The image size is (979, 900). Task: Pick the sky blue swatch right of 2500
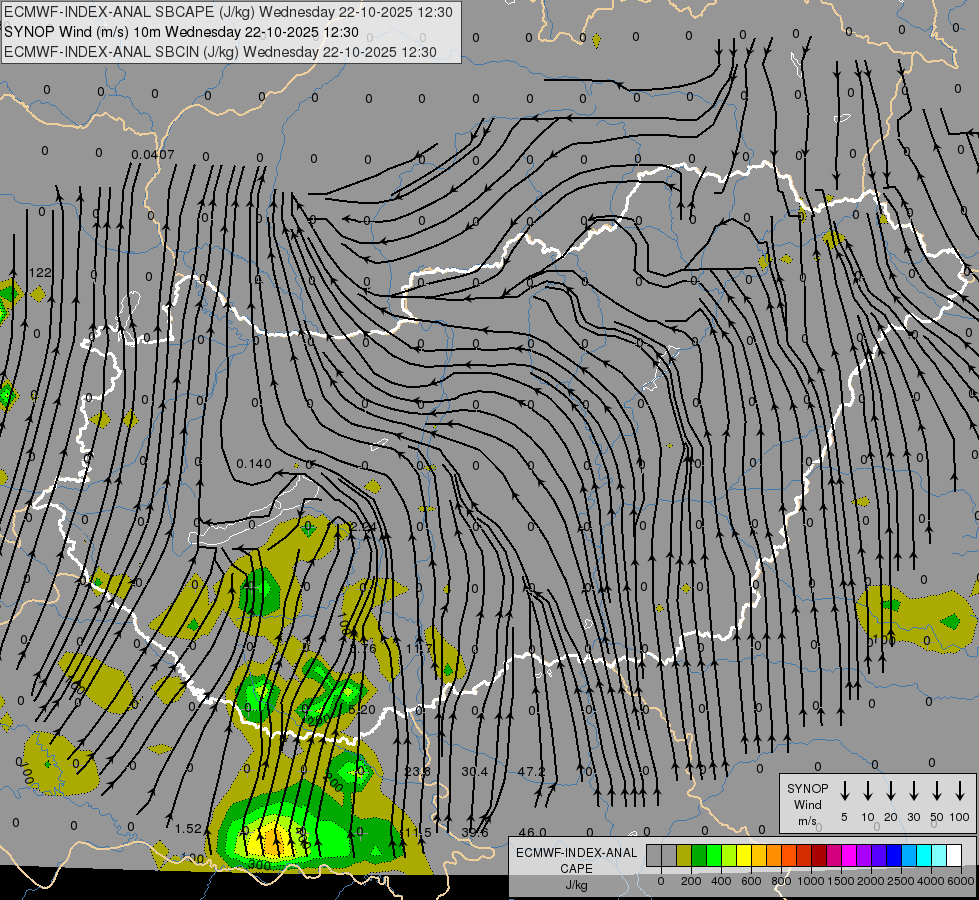tap(908, 855)
